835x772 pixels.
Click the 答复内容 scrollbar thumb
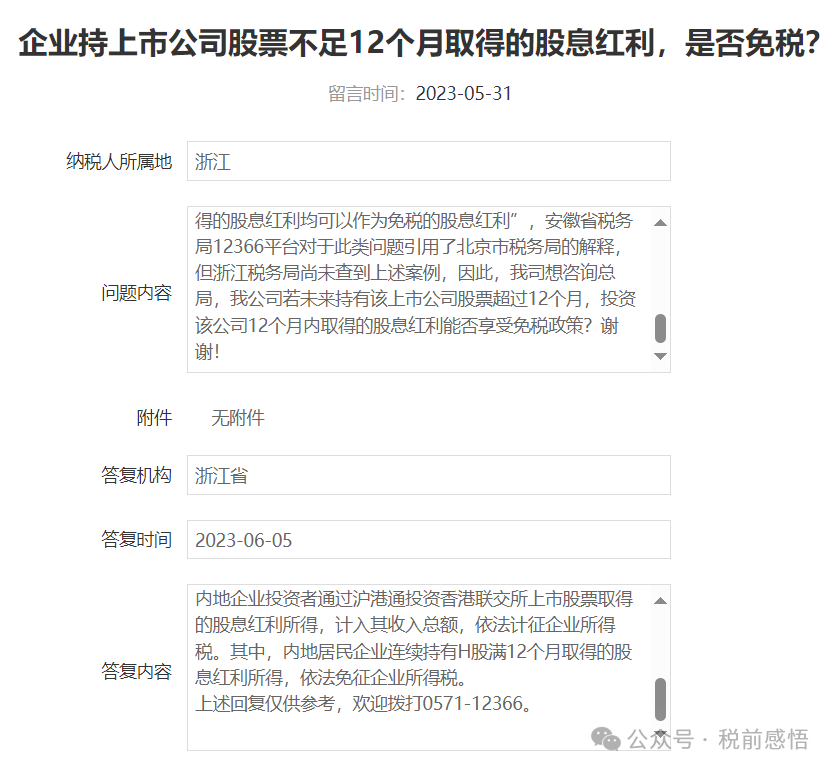coord(660,698)
